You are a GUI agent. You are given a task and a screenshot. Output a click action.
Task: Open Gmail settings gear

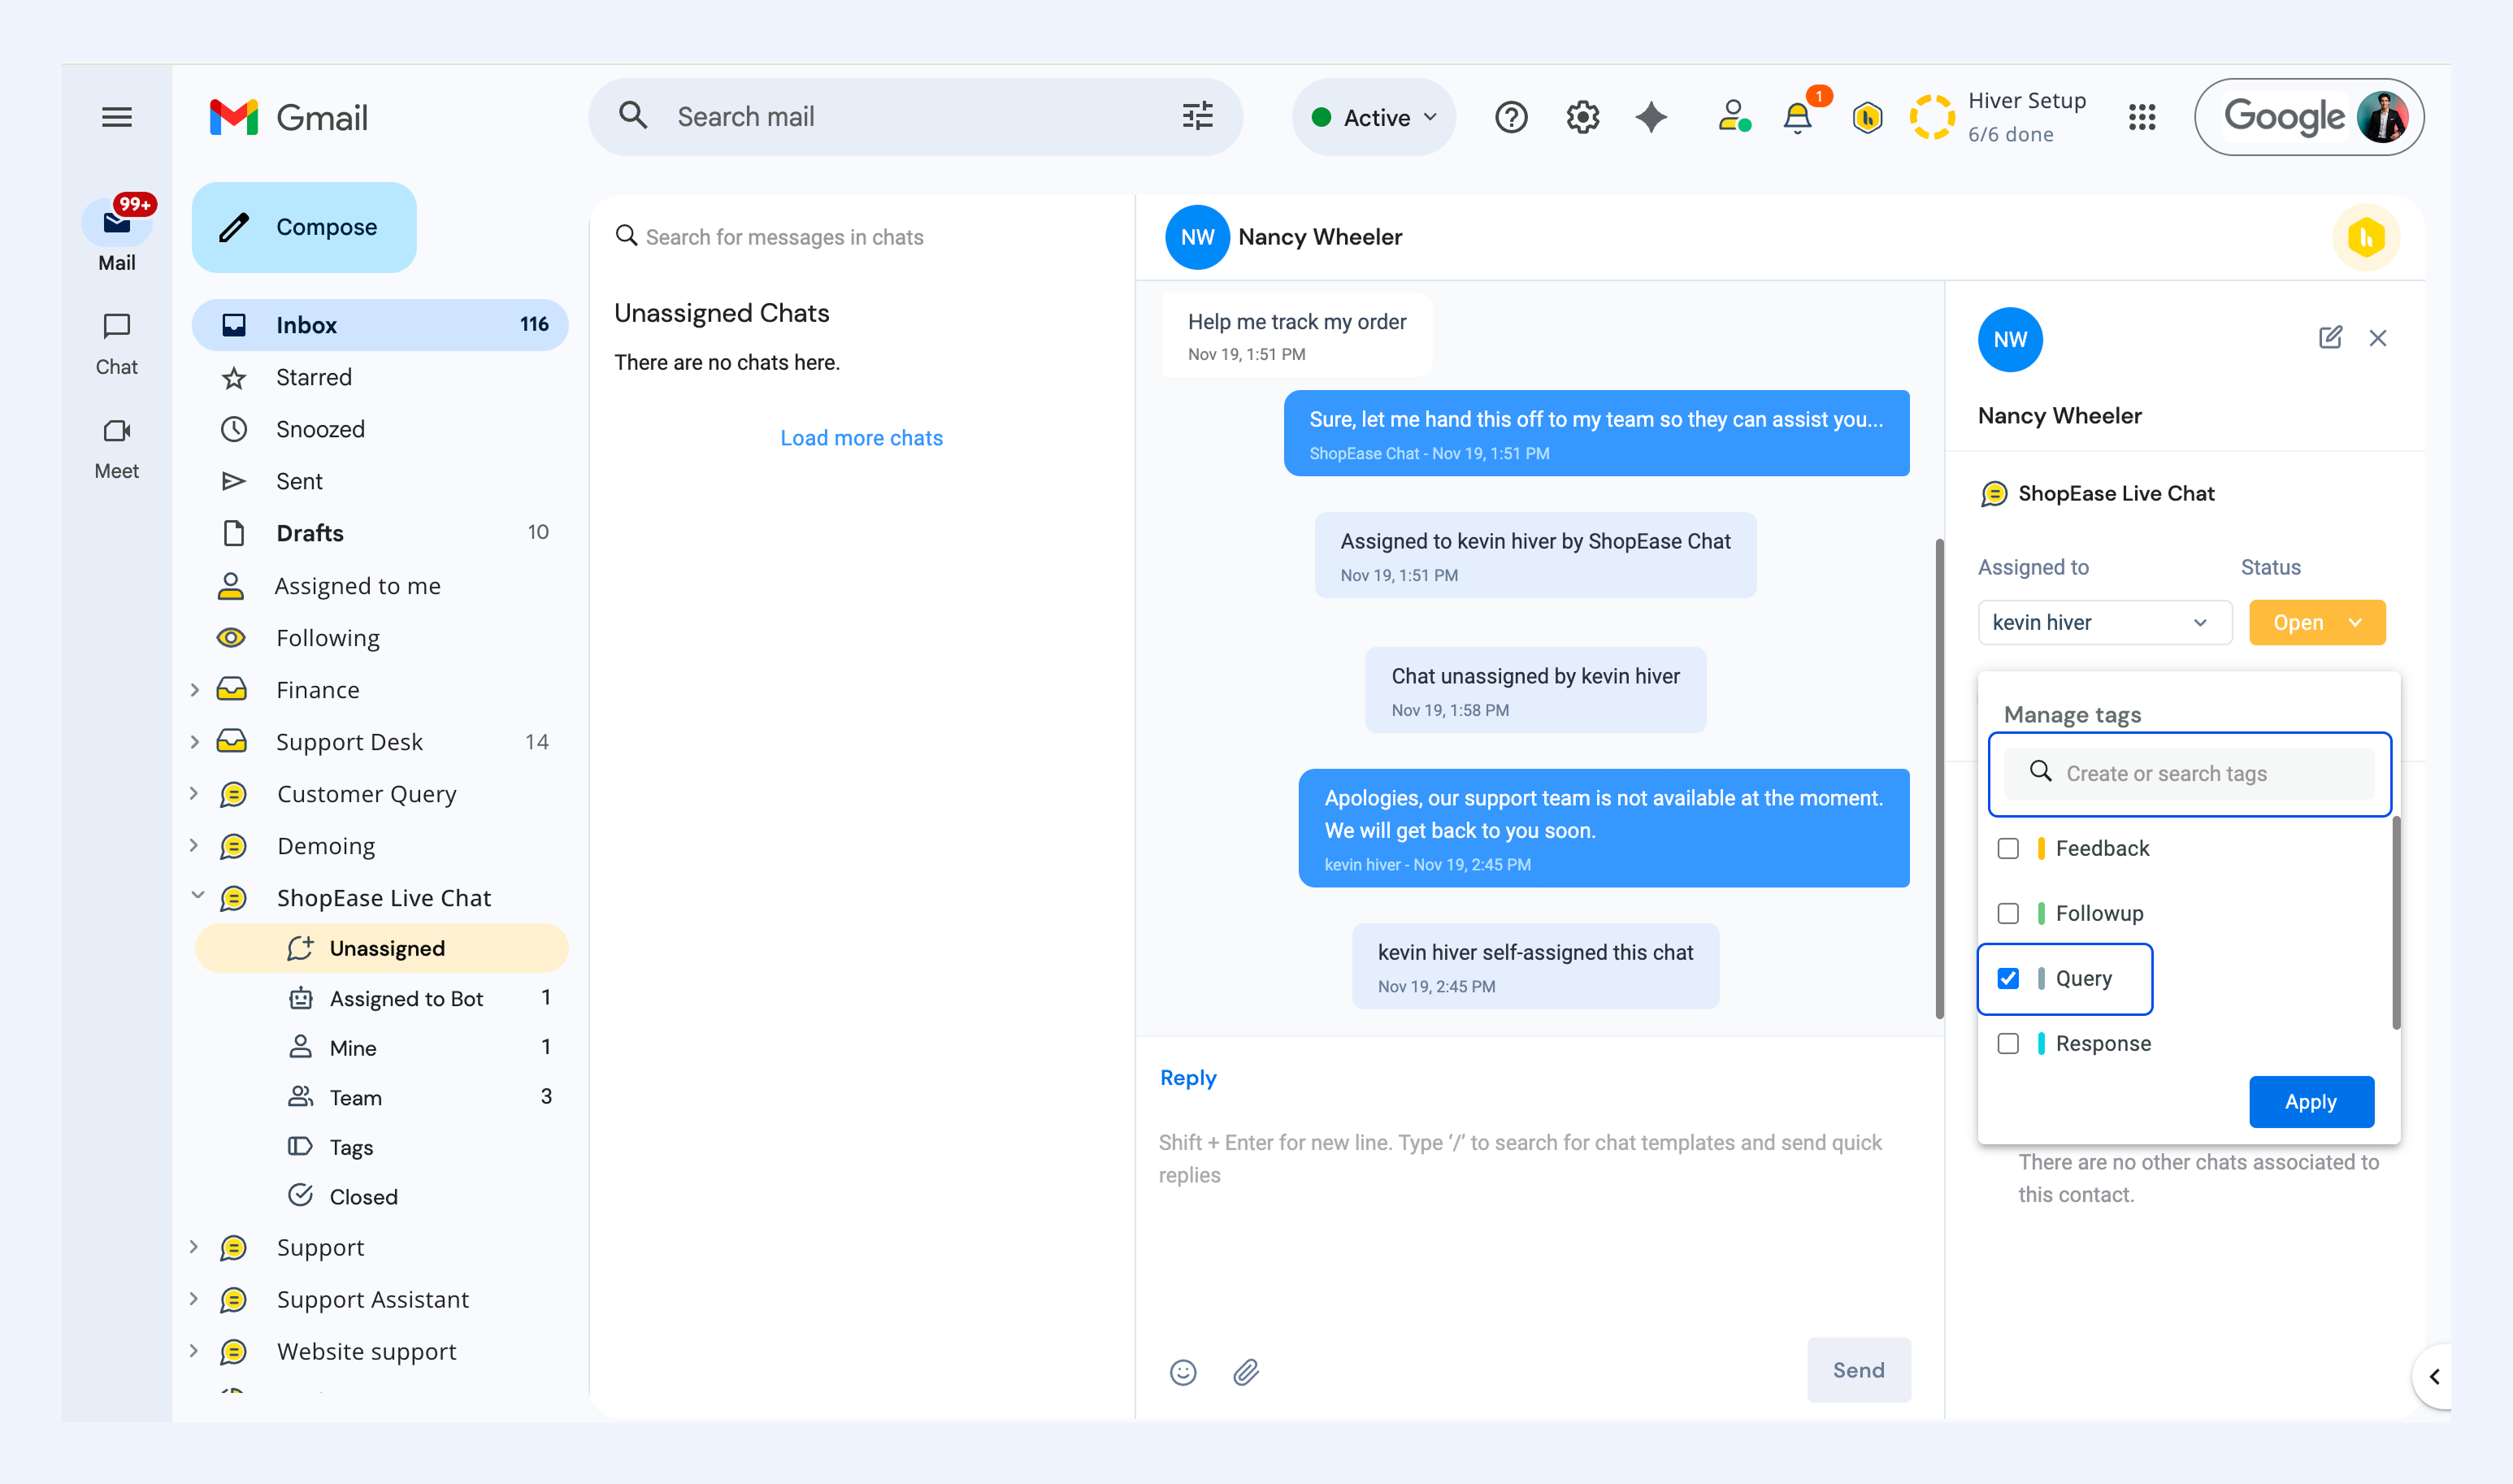pyautogui.click(x=1582, y=117)
